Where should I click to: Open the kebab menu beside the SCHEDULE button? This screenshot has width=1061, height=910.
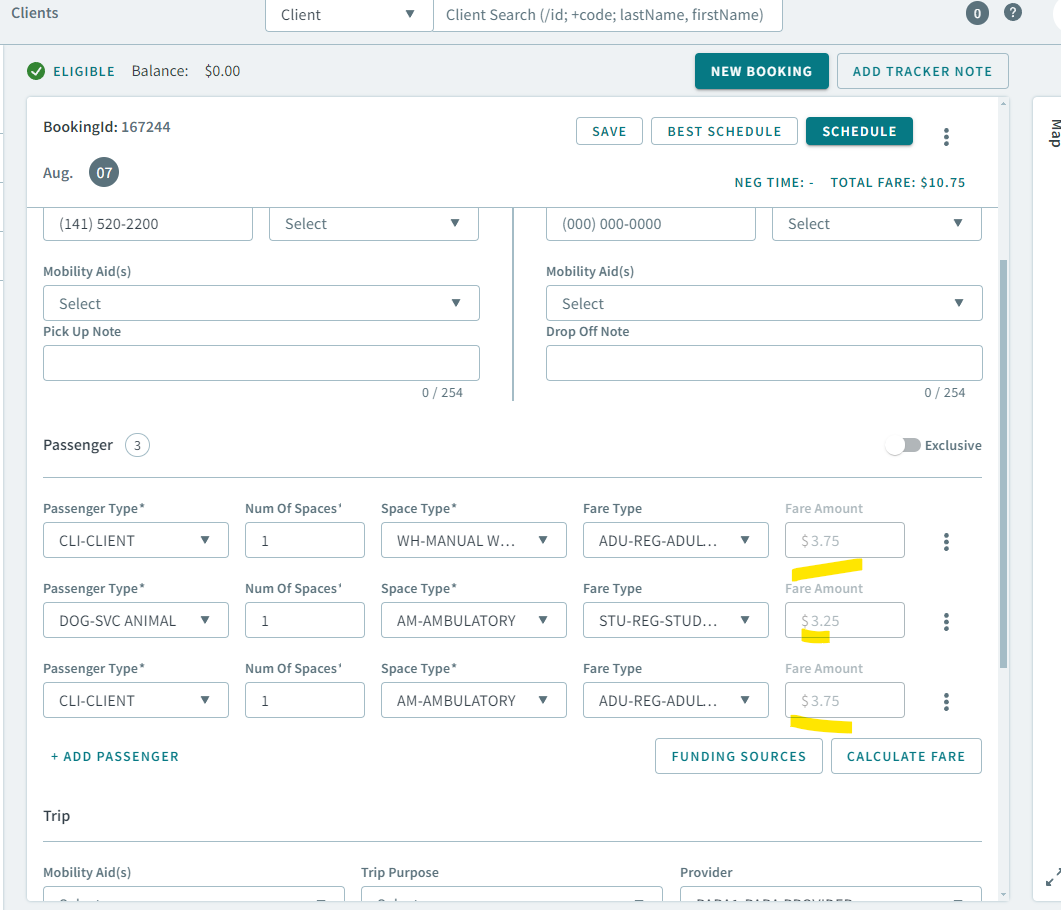(946, 137)
